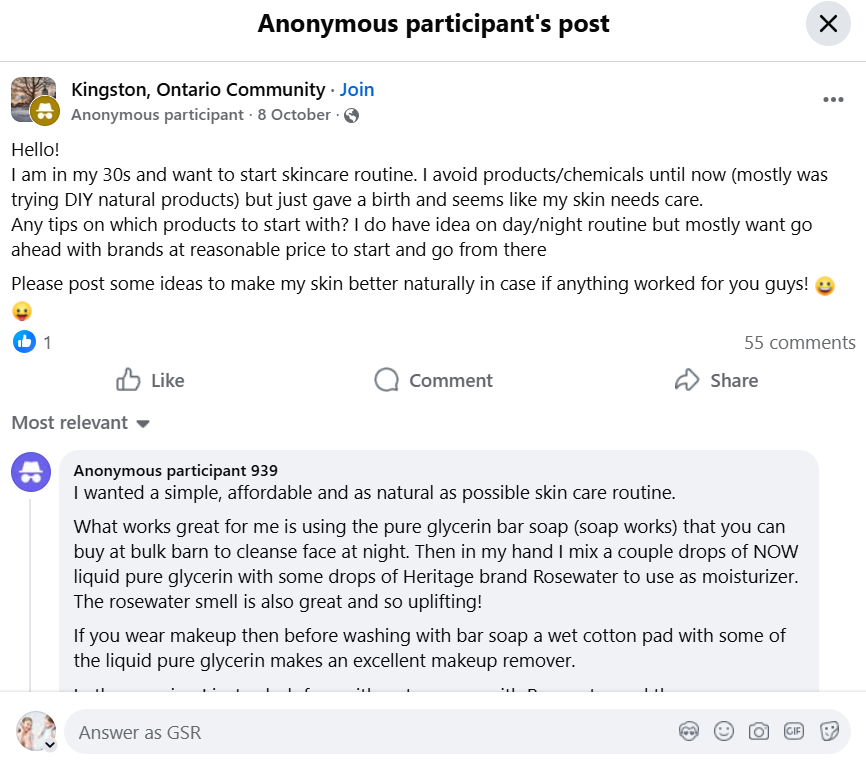Image resolution: width=866 pixels, height=762 pixels.
Task: Close the Anonymous participant's post dialog
Action: 828,24
